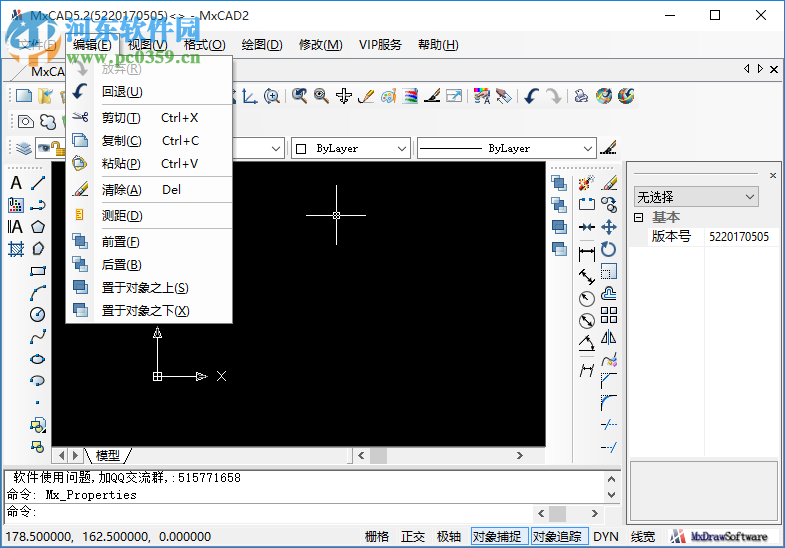785x548 pixels.
Task: Toggle 栅格 grid mode in status bar
Action: pyautogui.click(x=377, y=536)
